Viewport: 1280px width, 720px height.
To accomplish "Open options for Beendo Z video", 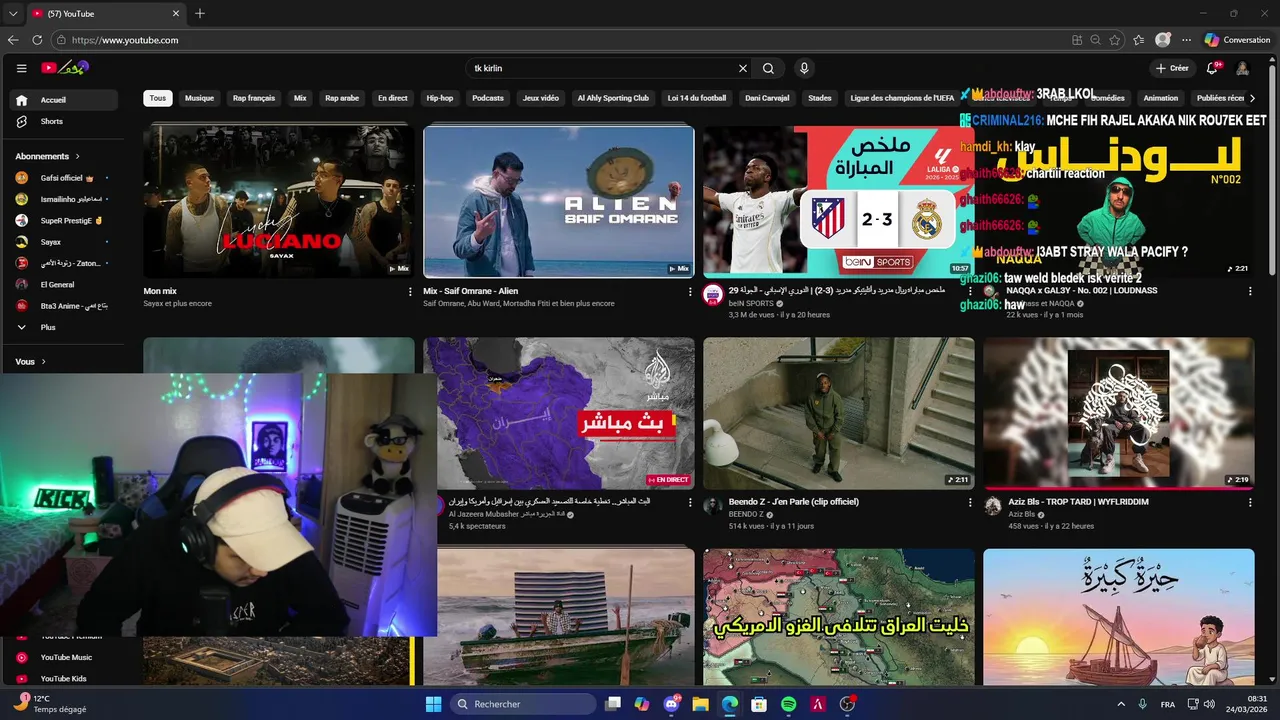I will coord(970,503).
